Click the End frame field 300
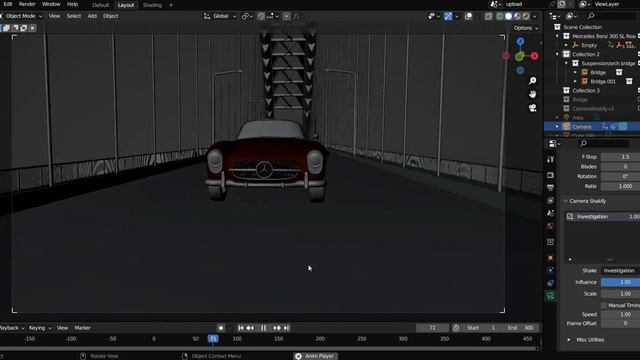 522,328
